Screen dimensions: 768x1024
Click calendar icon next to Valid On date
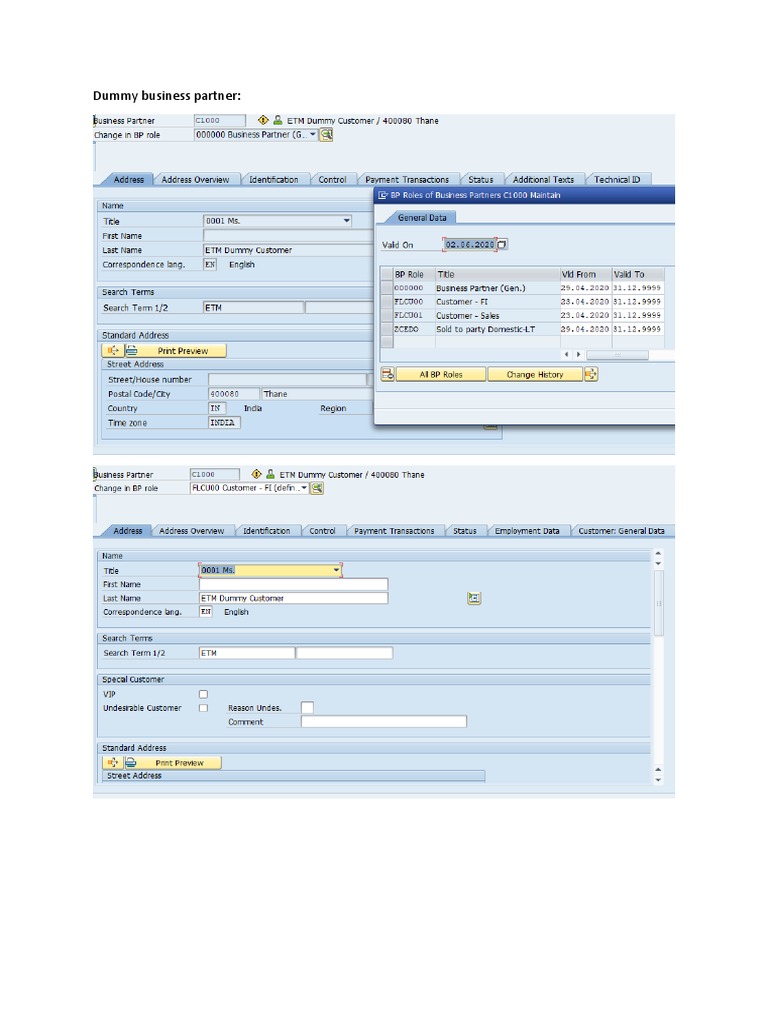[502, 244]
